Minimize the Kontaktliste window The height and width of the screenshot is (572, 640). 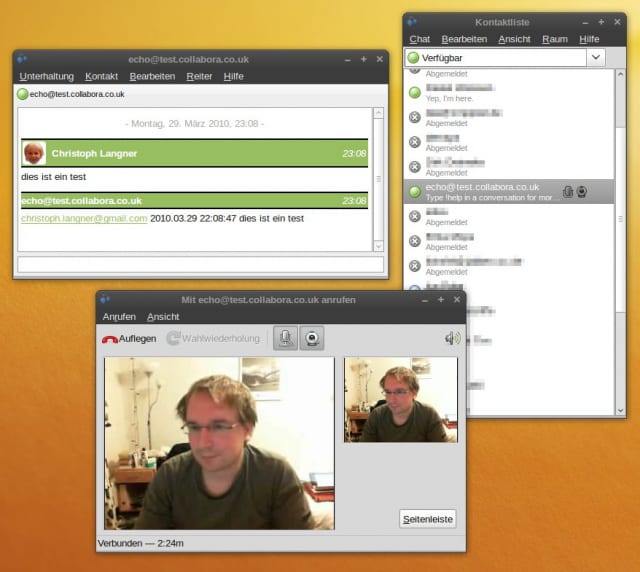pos(585,22)
